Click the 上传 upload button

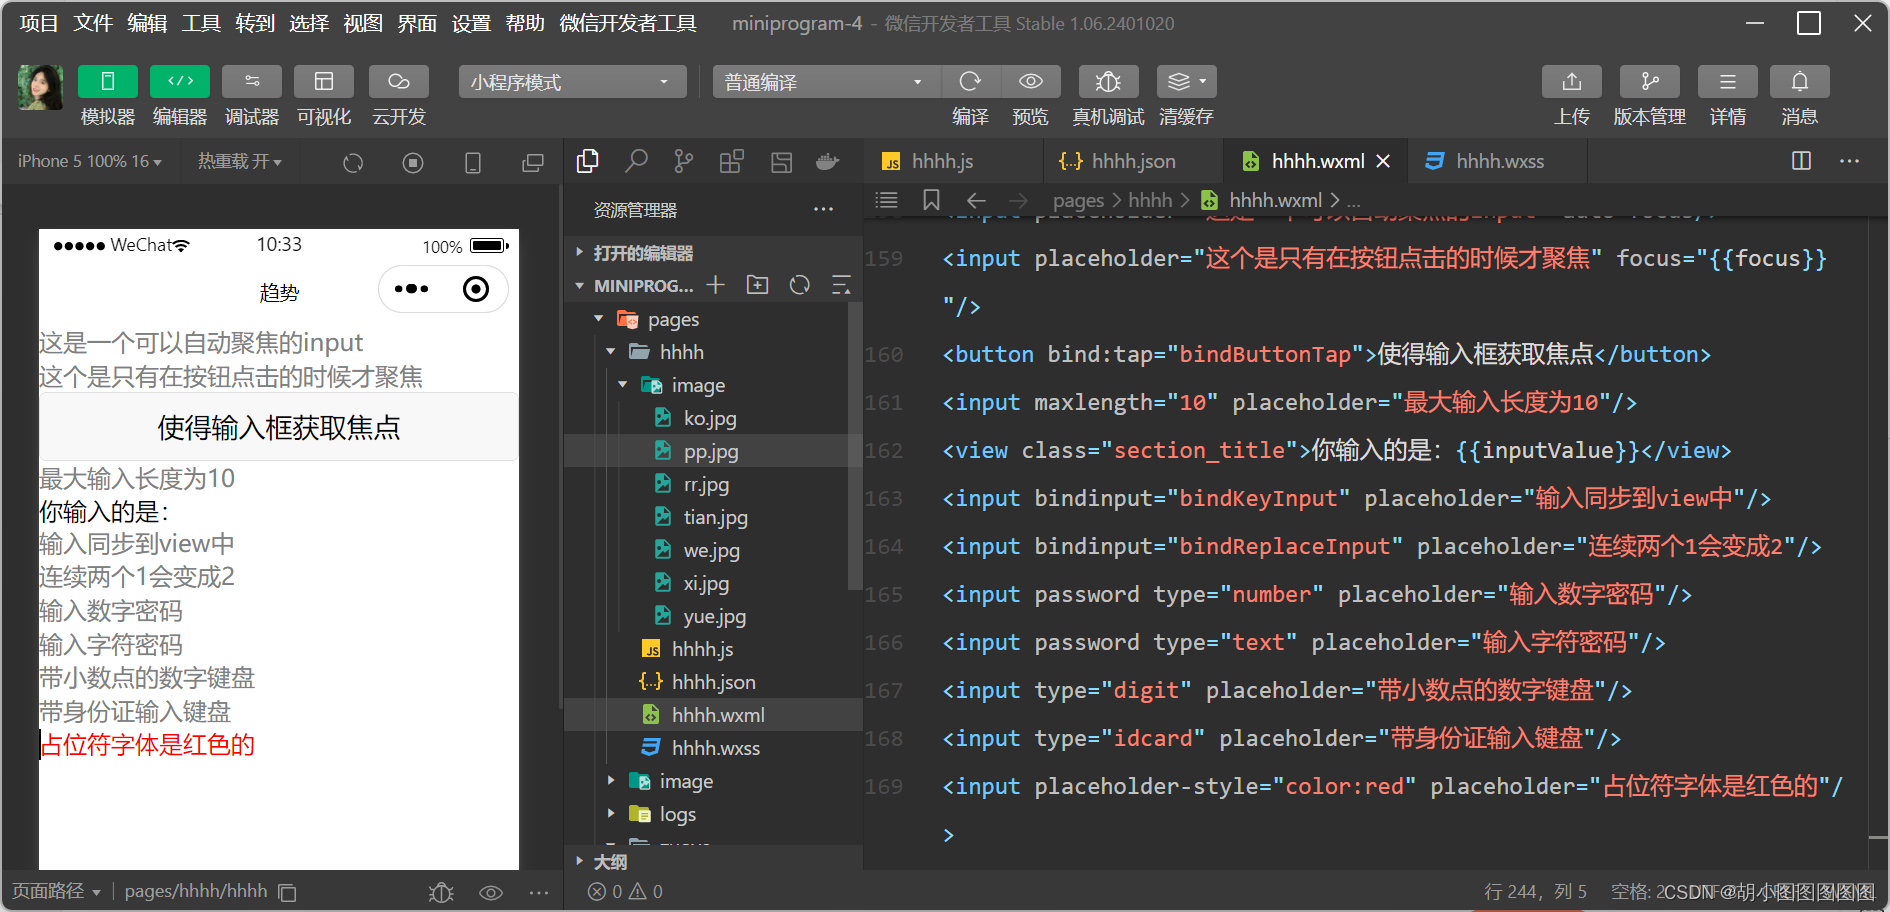coord(1572,81)
